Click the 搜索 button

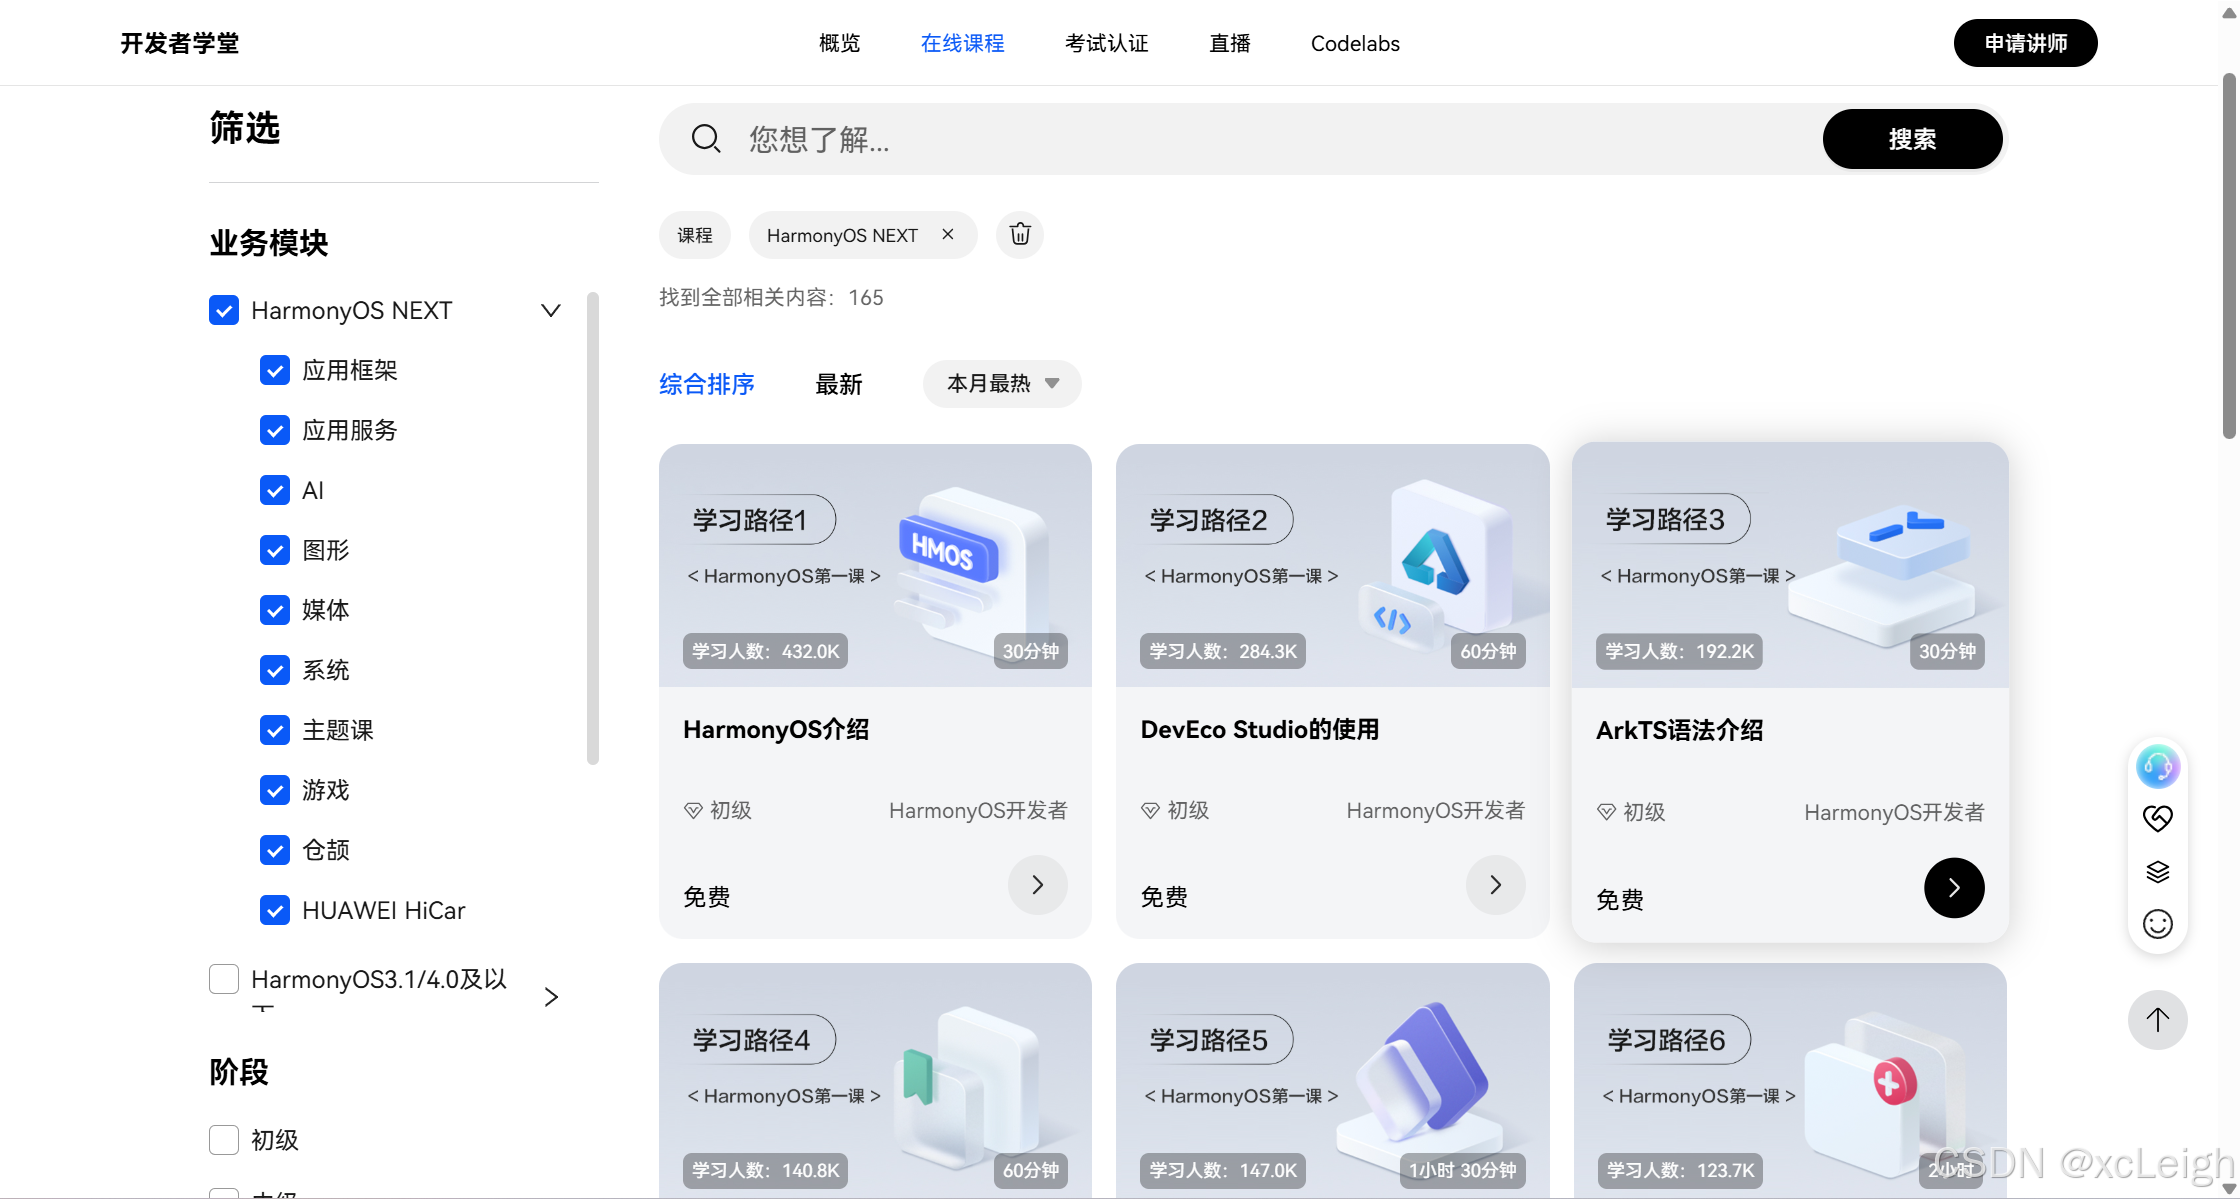pyautogui.click(x=1912, y=139)
